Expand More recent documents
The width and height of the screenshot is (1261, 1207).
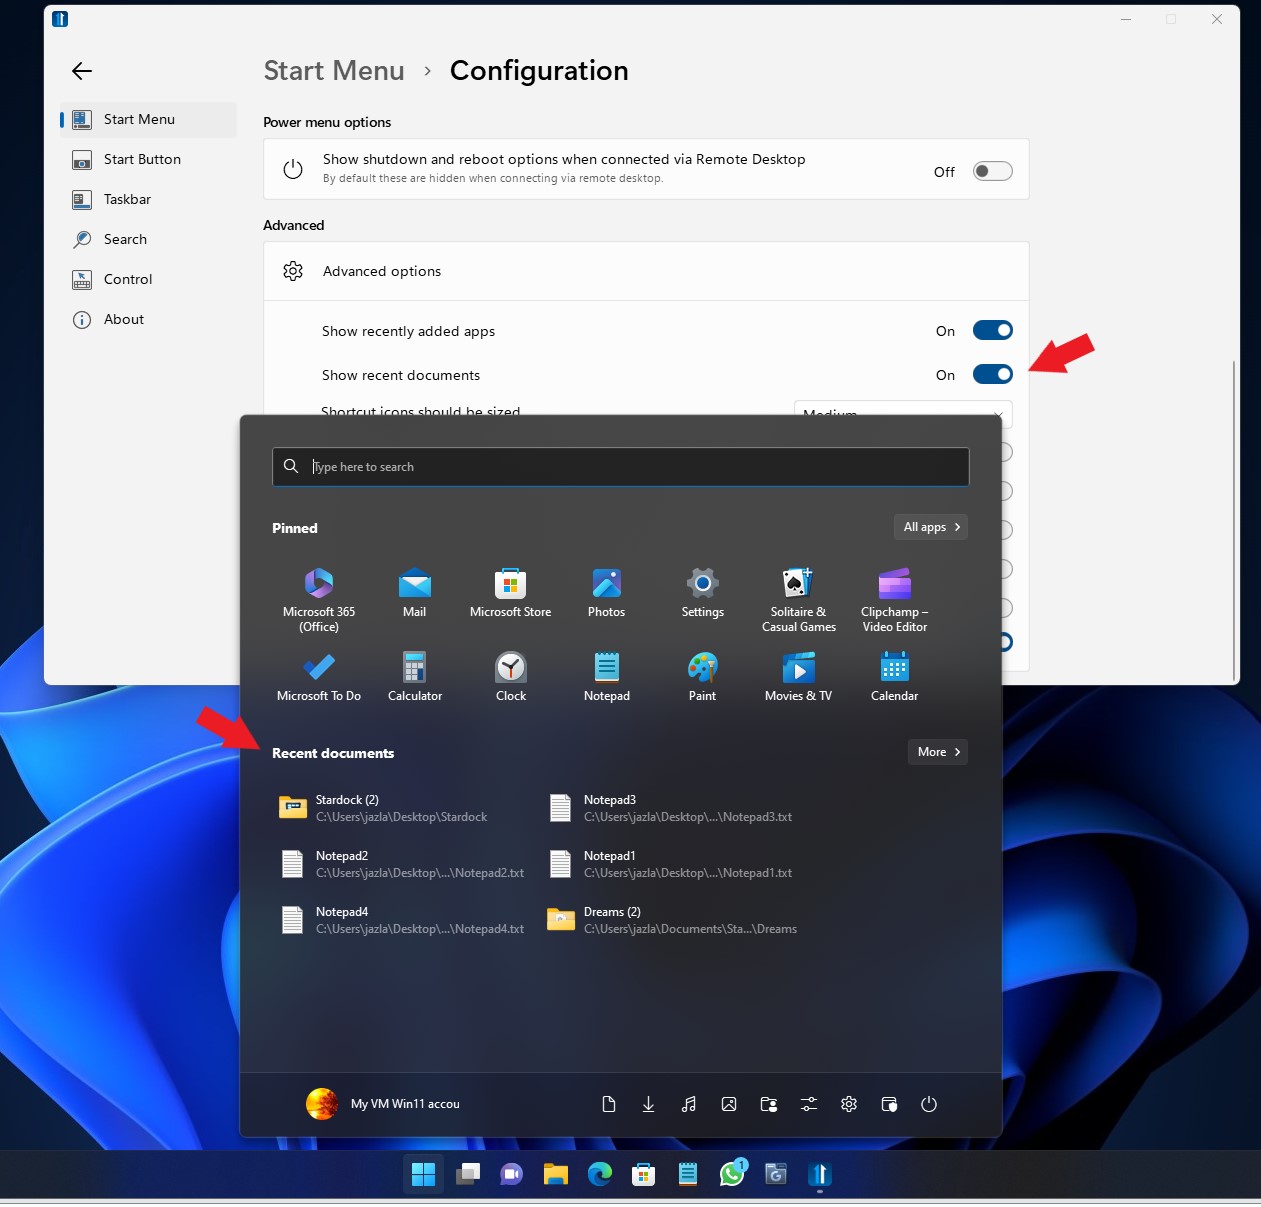click(937, 752)
